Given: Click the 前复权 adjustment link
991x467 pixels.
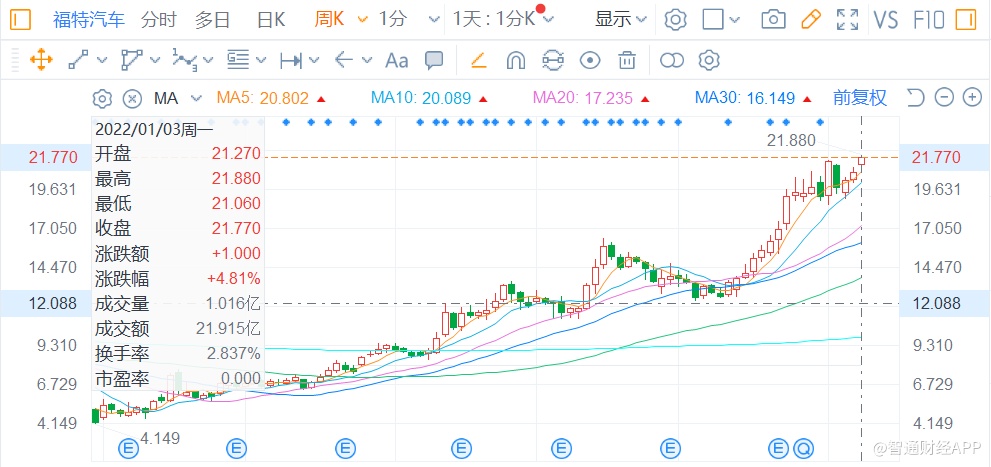Looking at the screenshot, I should [860, 98].
